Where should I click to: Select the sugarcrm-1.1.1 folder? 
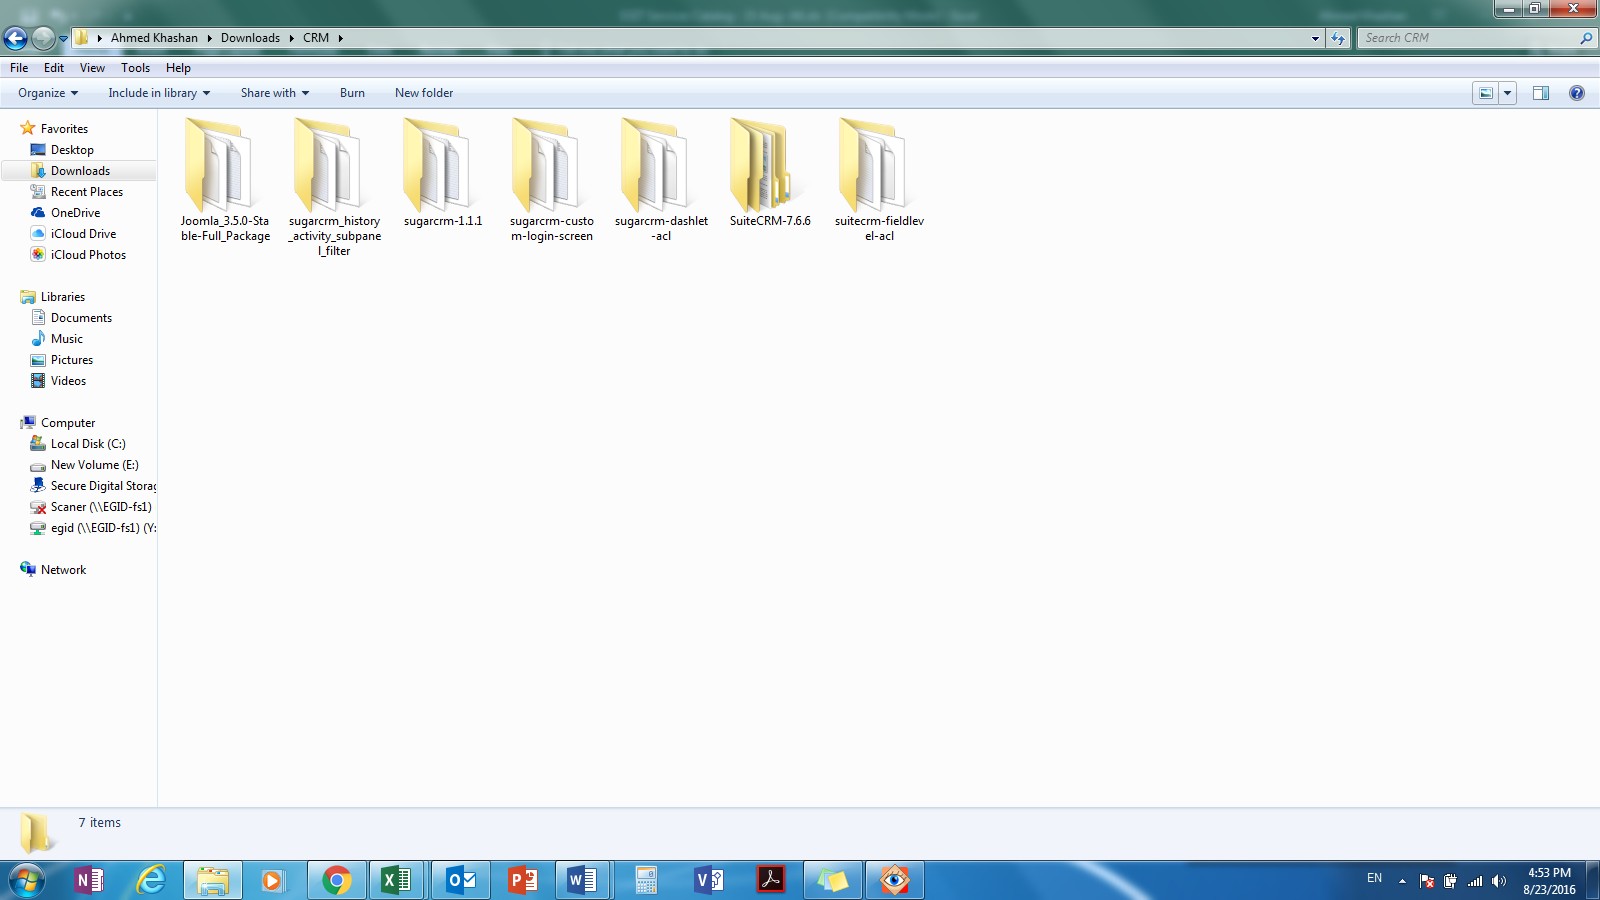[x=443, y=173]
